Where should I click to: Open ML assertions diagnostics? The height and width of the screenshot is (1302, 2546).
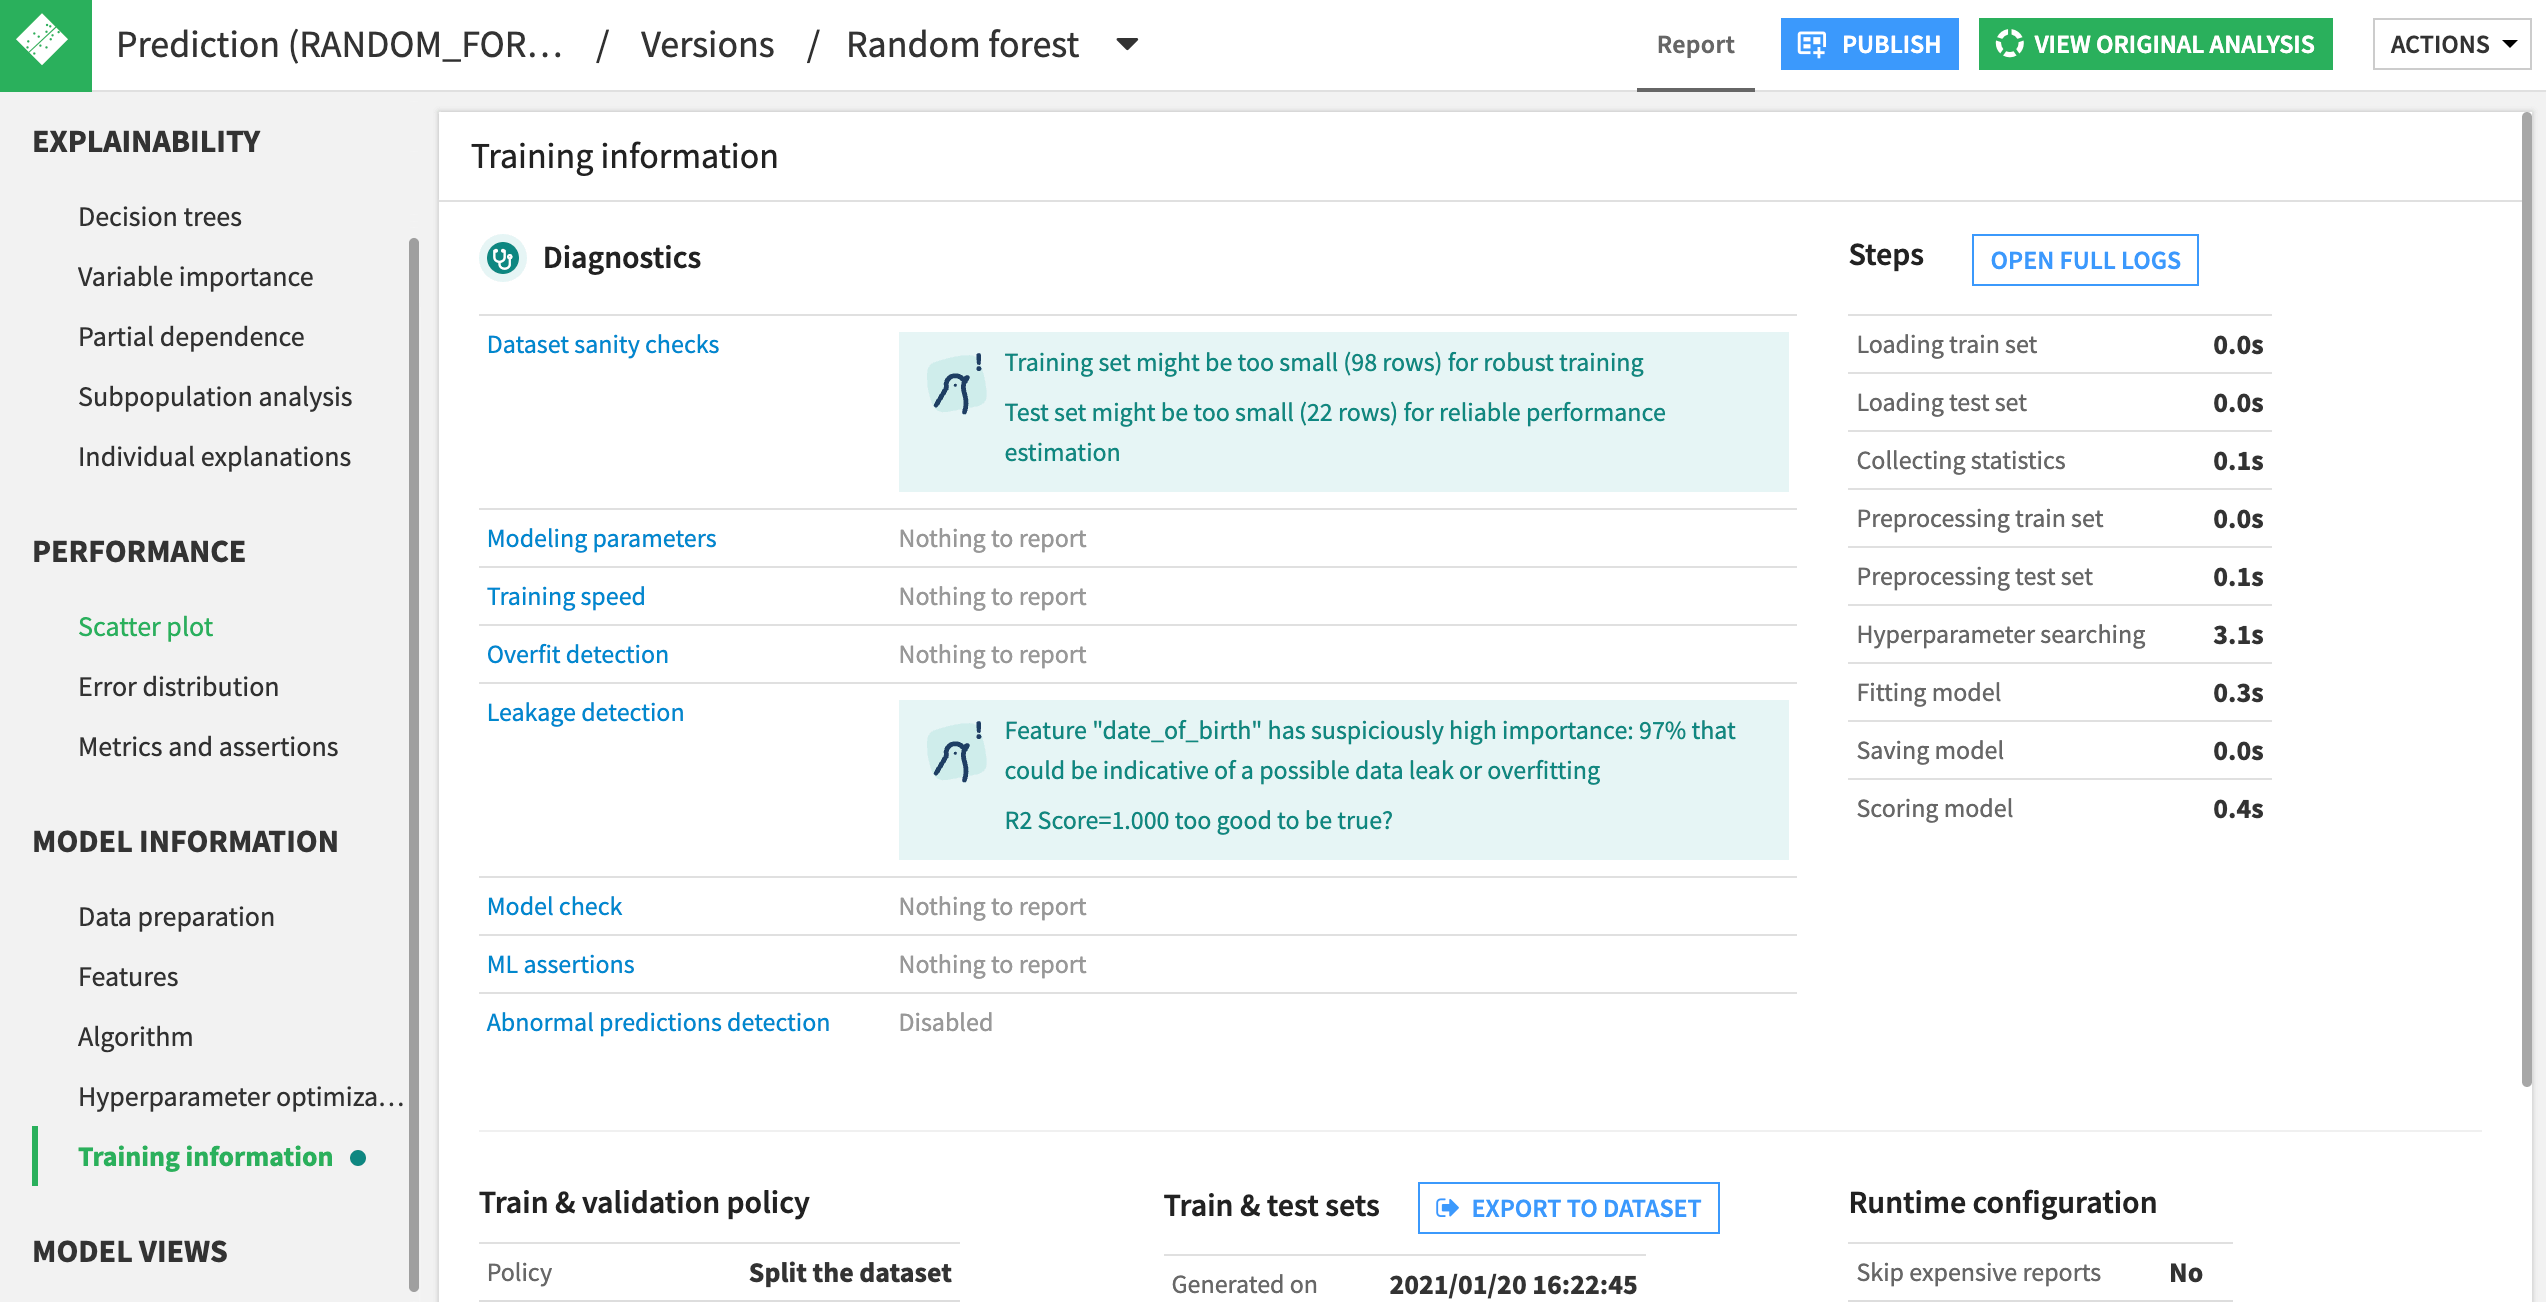(560, 964)
